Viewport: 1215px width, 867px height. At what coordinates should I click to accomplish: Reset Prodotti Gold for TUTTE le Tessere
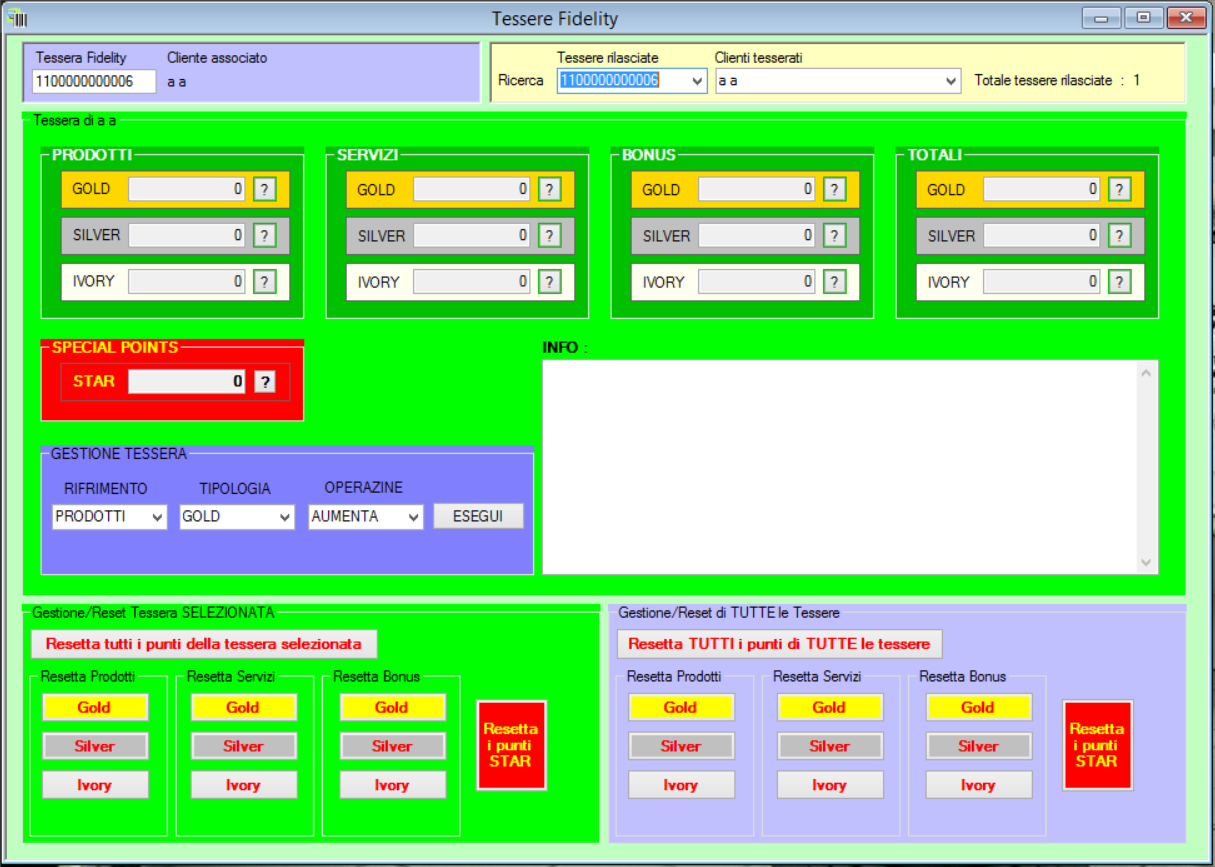[680, 707]
